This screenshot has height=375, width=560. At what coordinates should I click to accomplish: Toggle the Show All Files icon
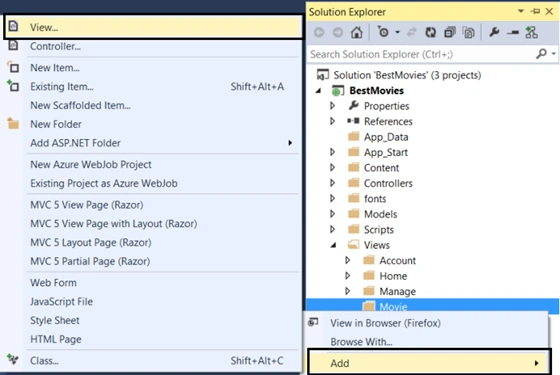[469, 32]
